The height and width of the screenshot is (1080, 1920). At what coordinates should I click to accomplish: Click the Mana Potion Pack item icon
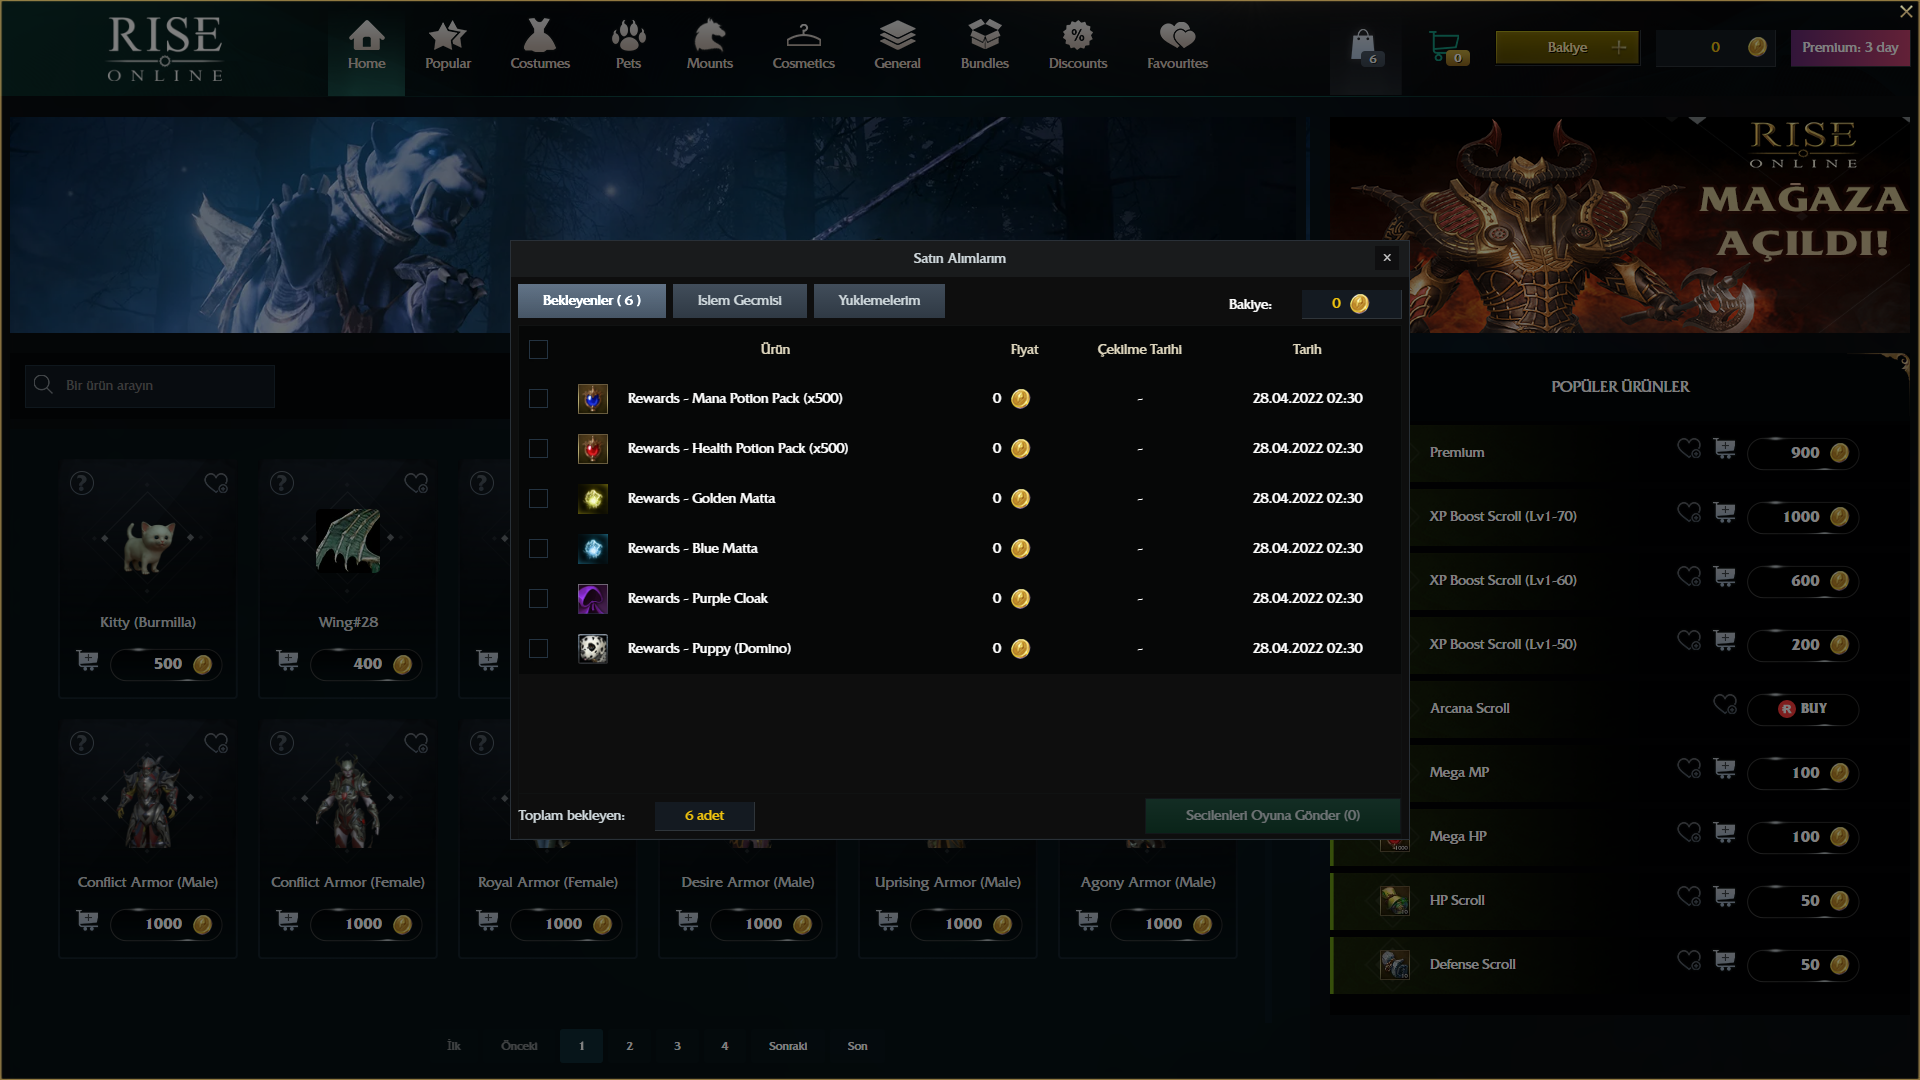pyautogui.click(x=593, y=398)
